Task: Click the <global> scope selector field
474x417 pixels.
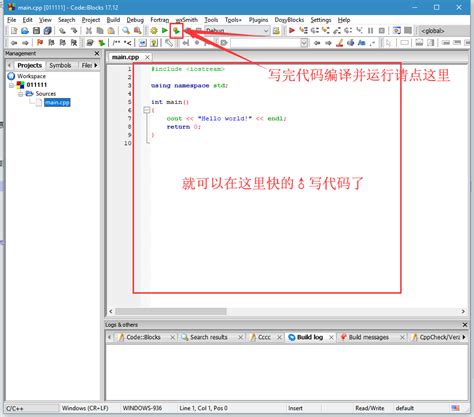Action: coord(443,31)
